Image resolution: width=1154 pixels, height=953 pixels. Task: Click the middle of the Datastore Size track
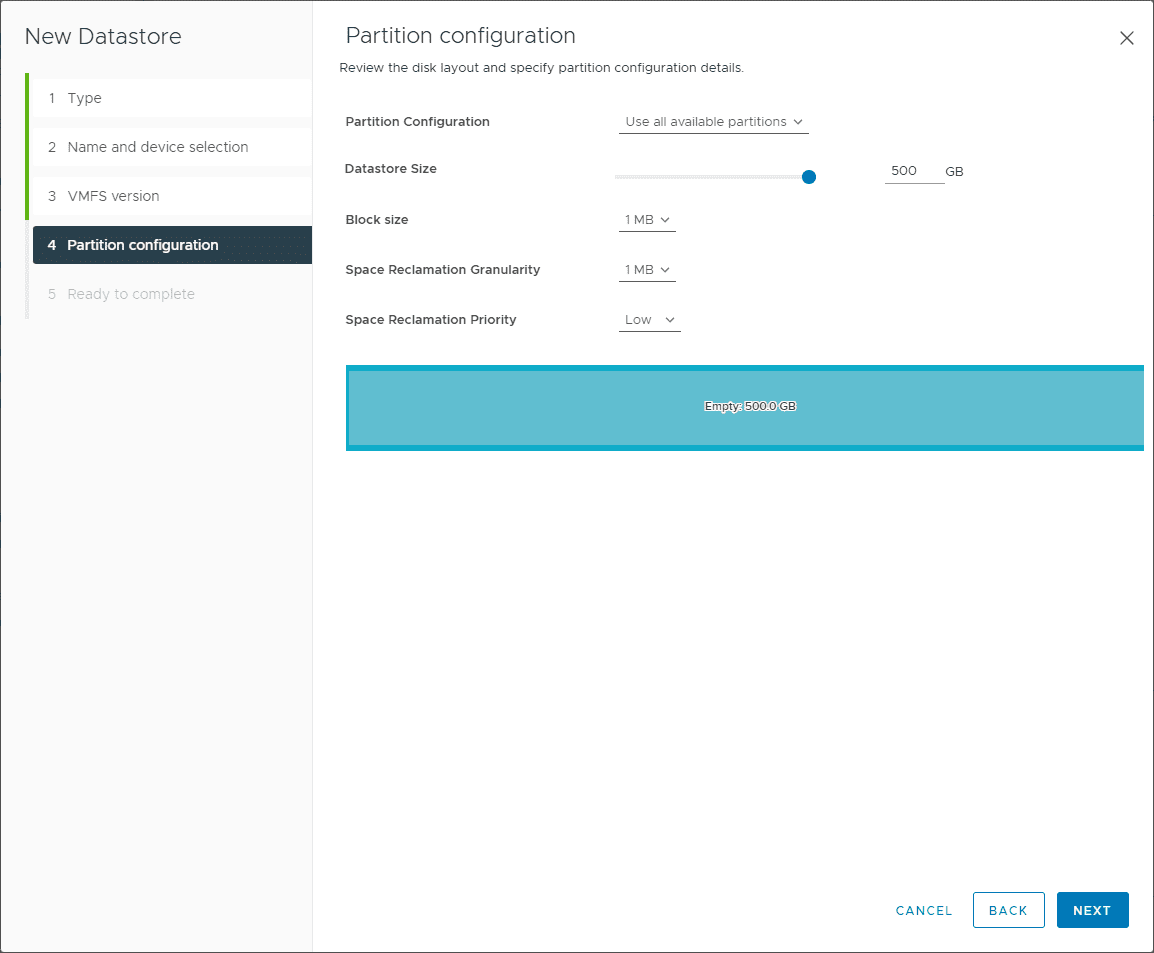pos(712,177)
